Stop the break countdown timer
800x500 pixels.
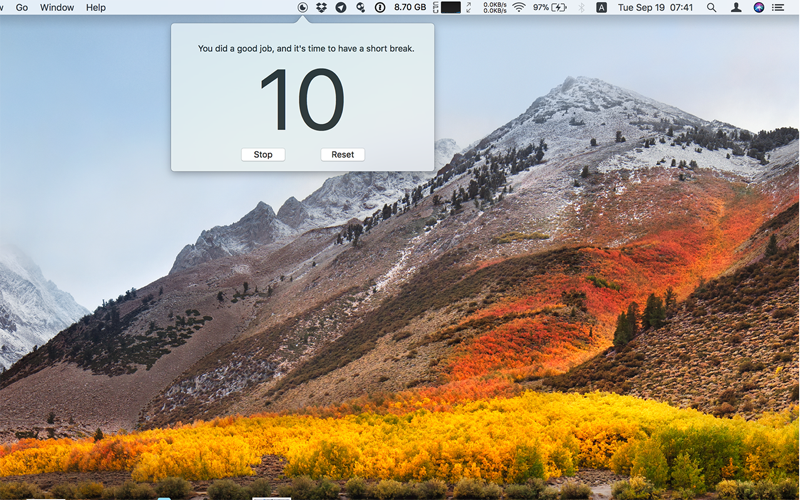click(x=263, y=155)
